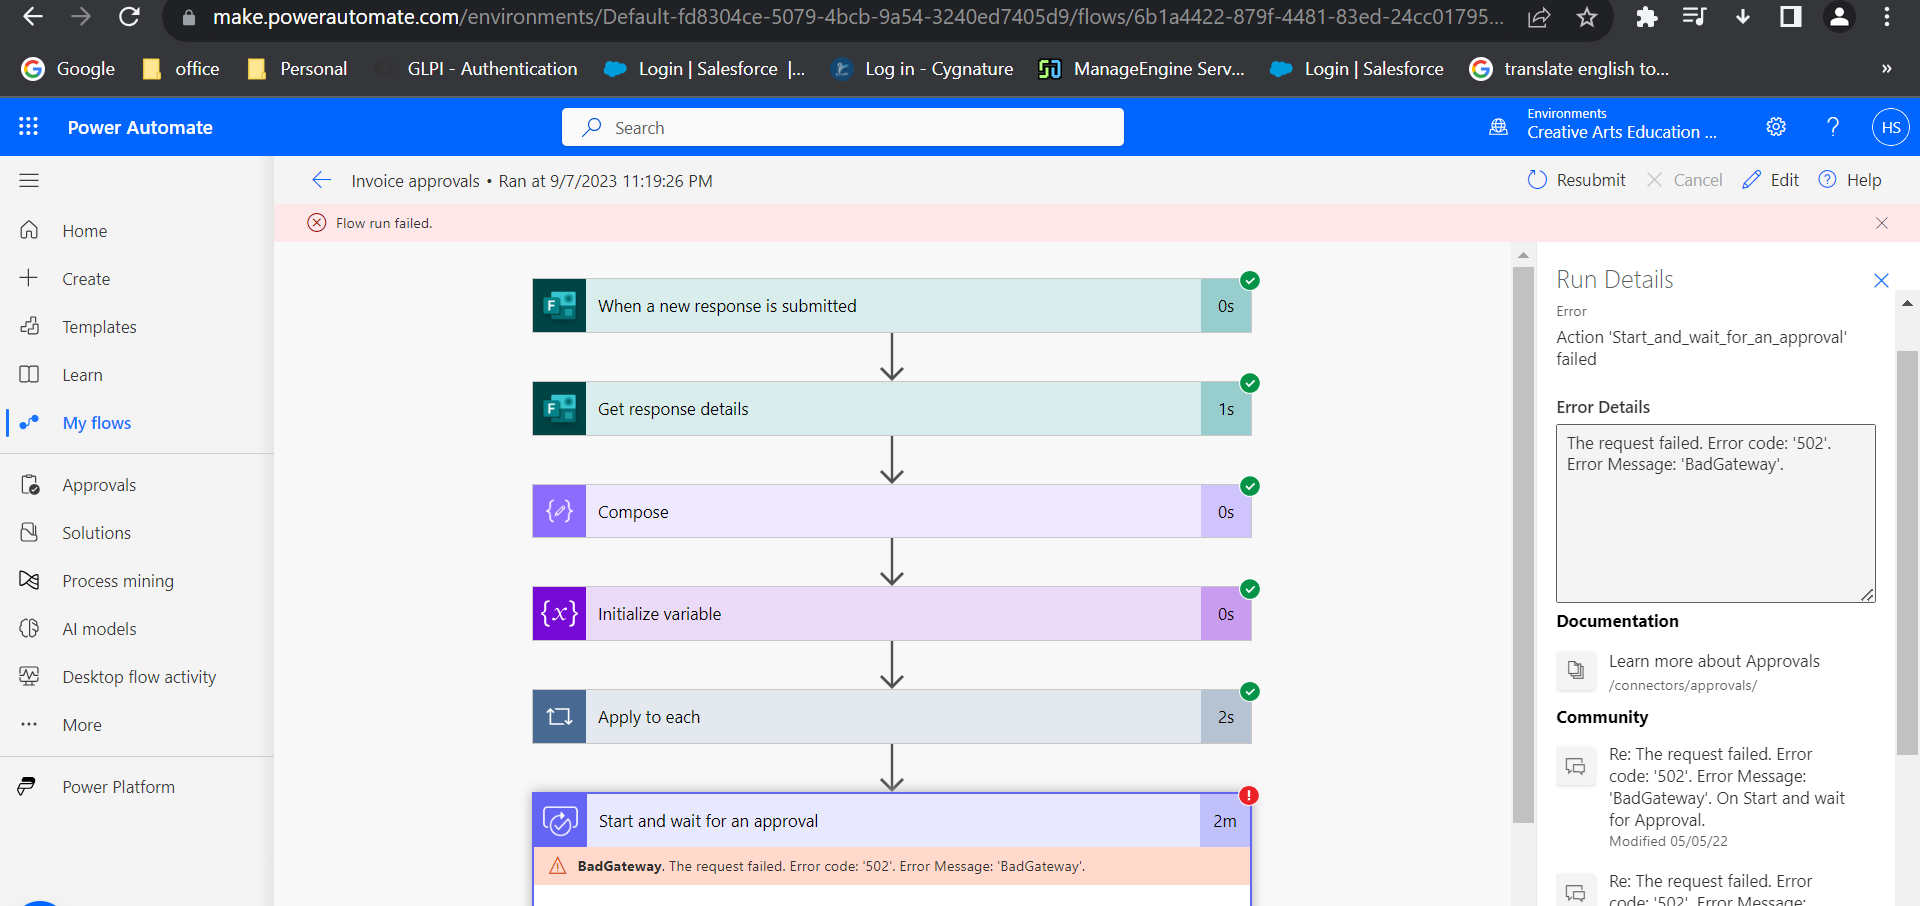This screenshot has width=1920, height=906.
Task: Click the AI models icon
Action: [29, 628]
